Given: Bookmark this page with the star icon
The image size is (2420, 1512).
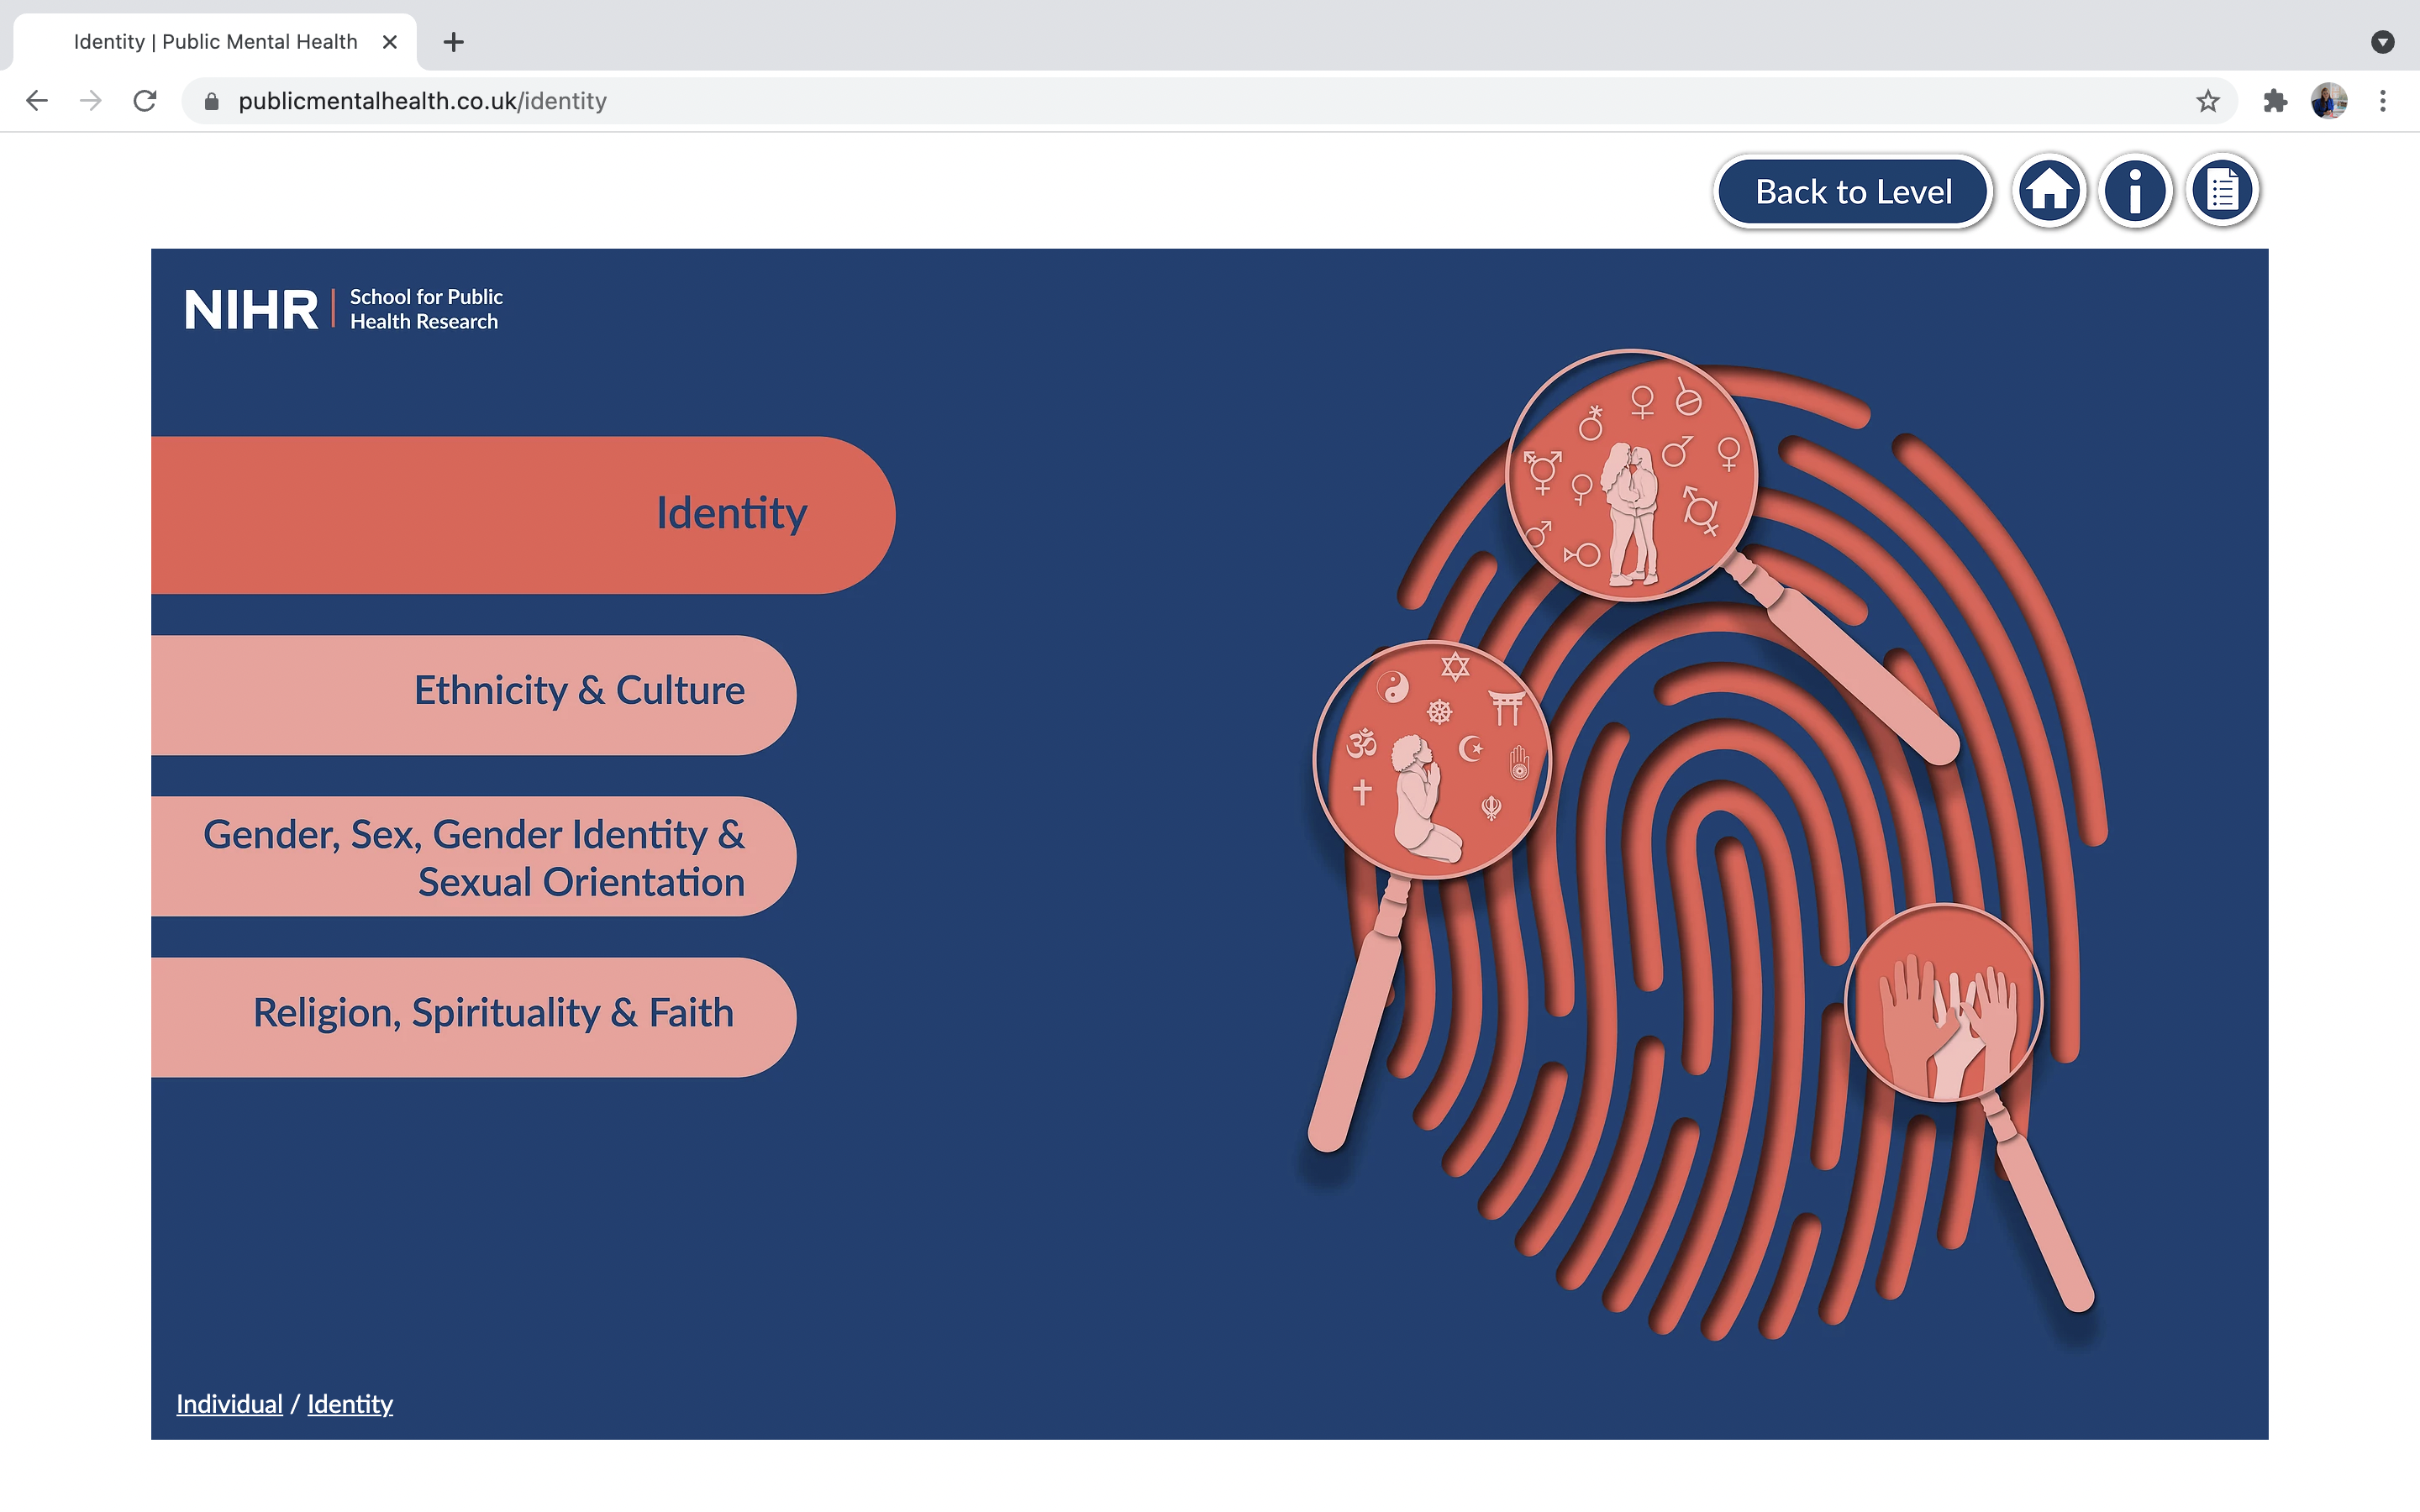Looking at the screenshot, I should (x=2208, y=101).
